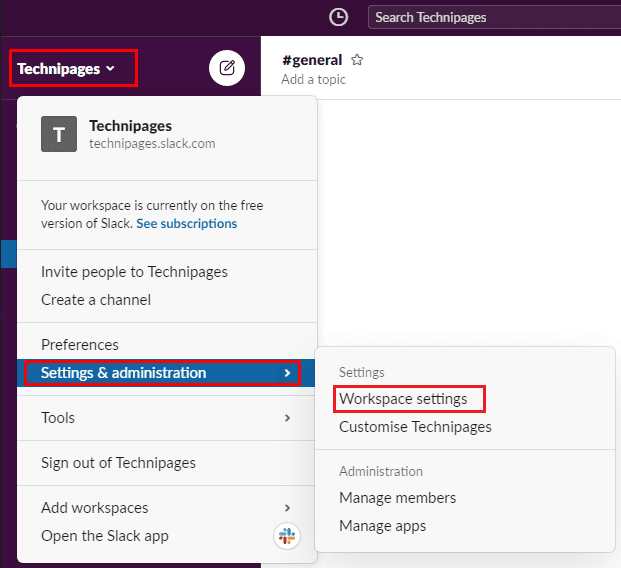621x568 pixels.
Task: Select Workspace settings
Action: pyautogui.click(x=403, y=399)
